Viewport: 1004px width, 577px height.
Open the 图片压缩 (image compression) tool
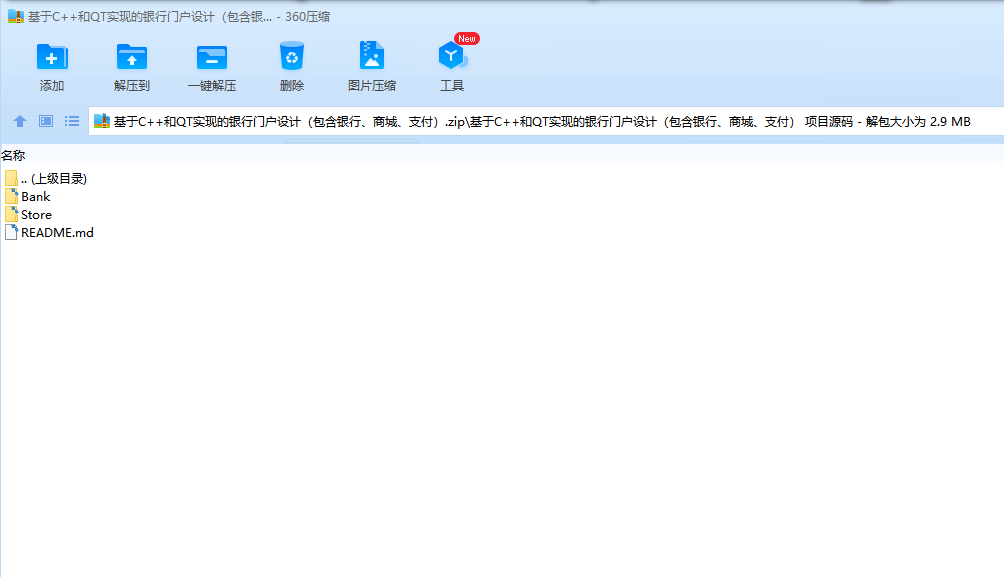372,56
